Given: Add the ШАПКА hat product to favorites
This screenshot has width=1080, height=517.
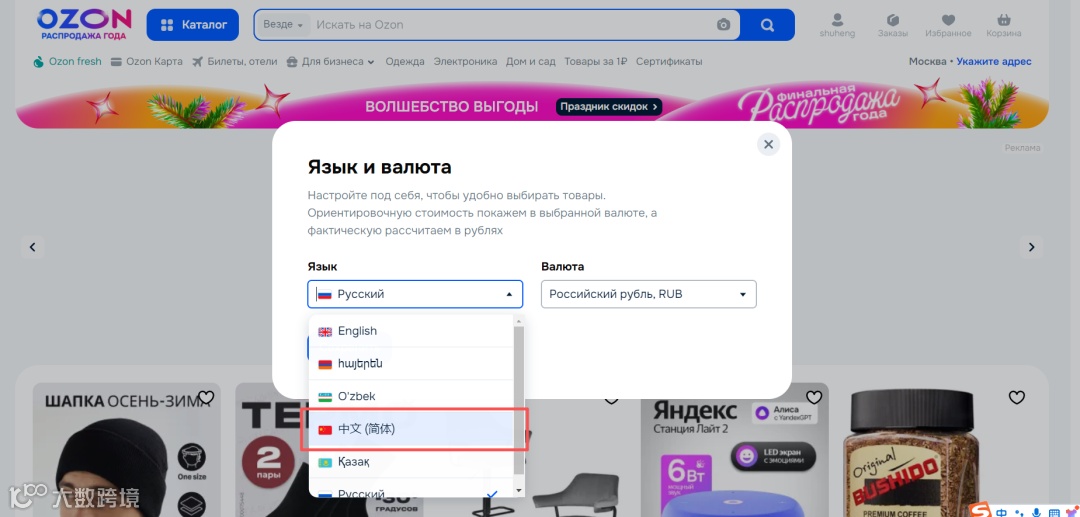Looking at the screenshot, I should (206, 397).
